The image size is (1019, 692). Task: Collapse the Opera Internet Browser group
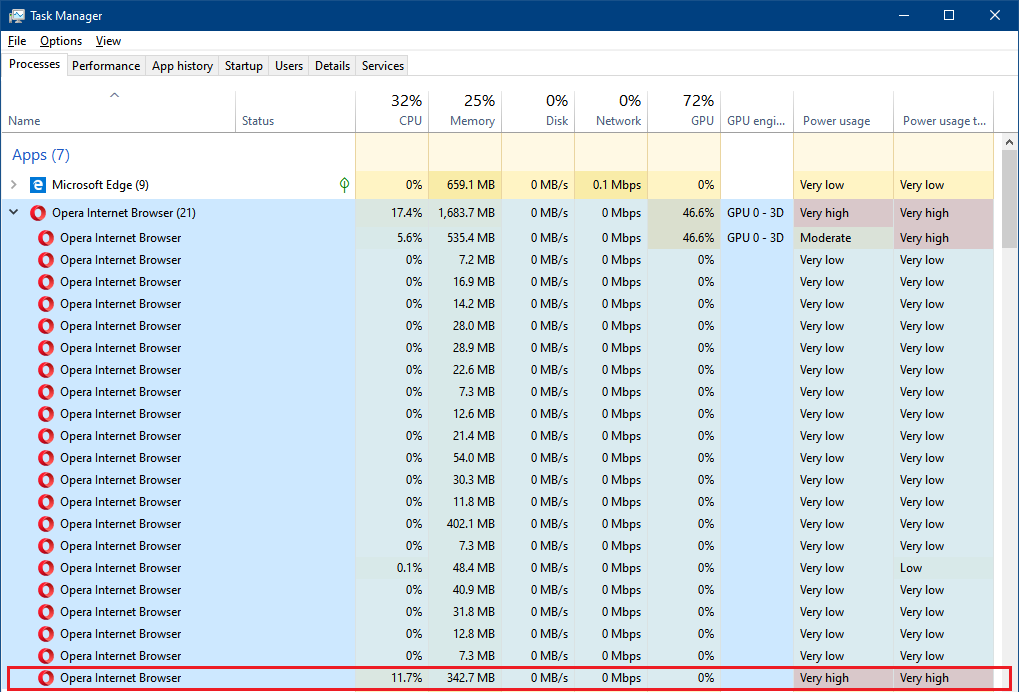click(x=14, y=213)
